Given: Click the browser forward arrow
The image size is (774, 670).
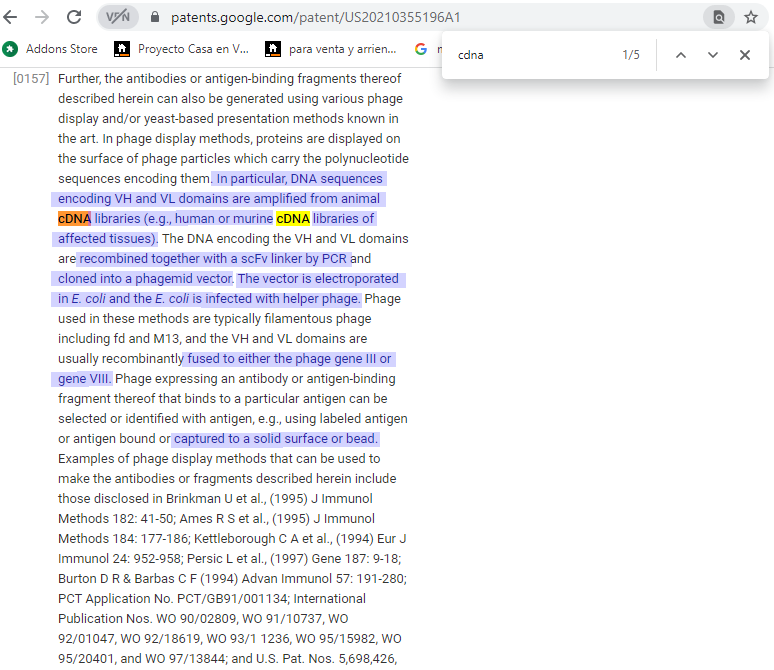Looking at the screenshot, I should click(x=42, y=17).
